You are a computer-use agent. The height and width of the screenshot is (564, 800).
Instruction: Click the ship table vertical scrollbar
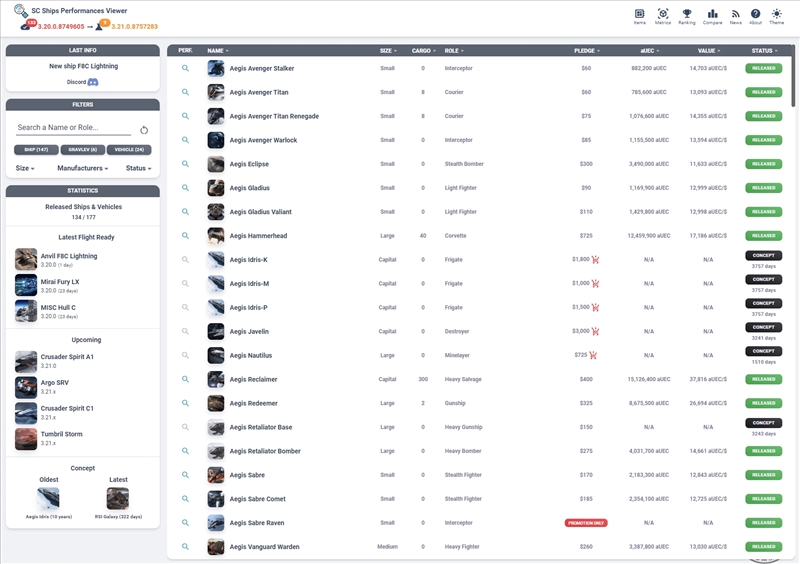(x=793, y=77)
